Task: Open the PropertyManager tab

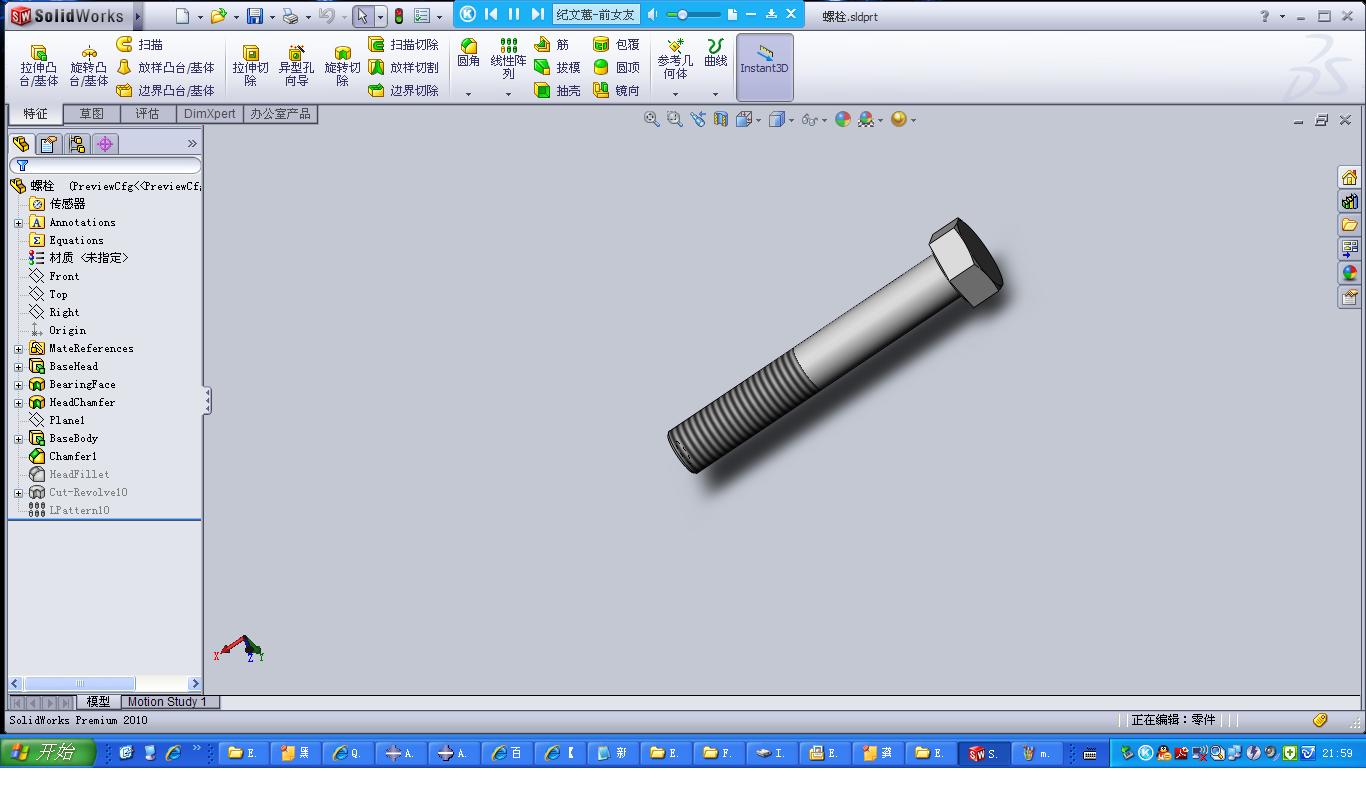Action: coord(49,144)
